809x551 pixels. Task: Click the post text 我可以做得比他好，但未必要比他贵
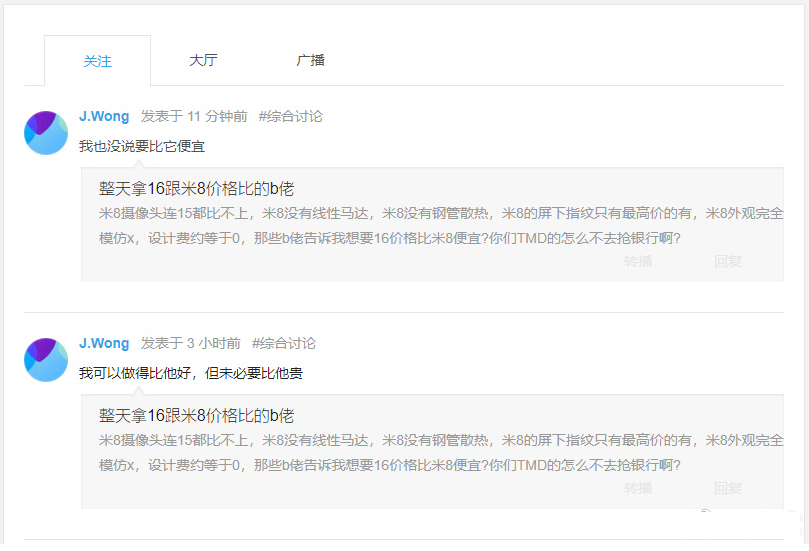pyautogui.click(x=190, y=373)
